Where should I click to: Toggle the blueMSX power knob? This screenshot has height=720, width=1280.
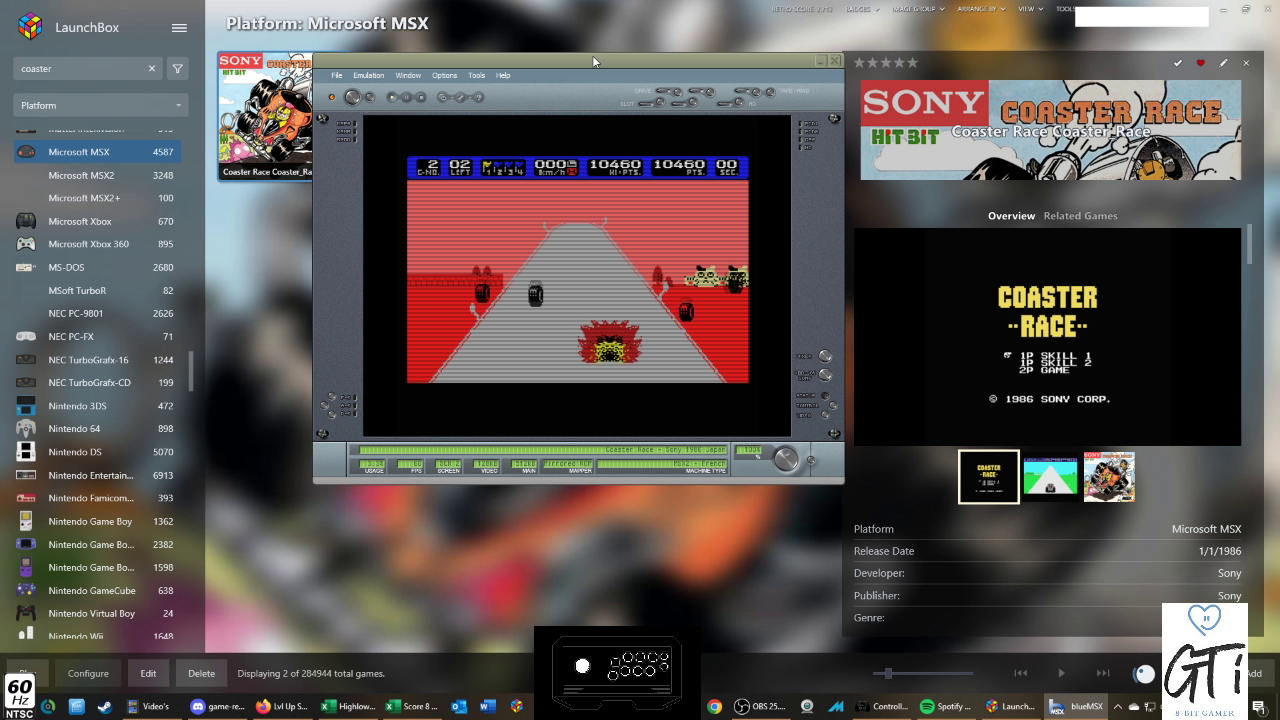click(x=352, y=97)
